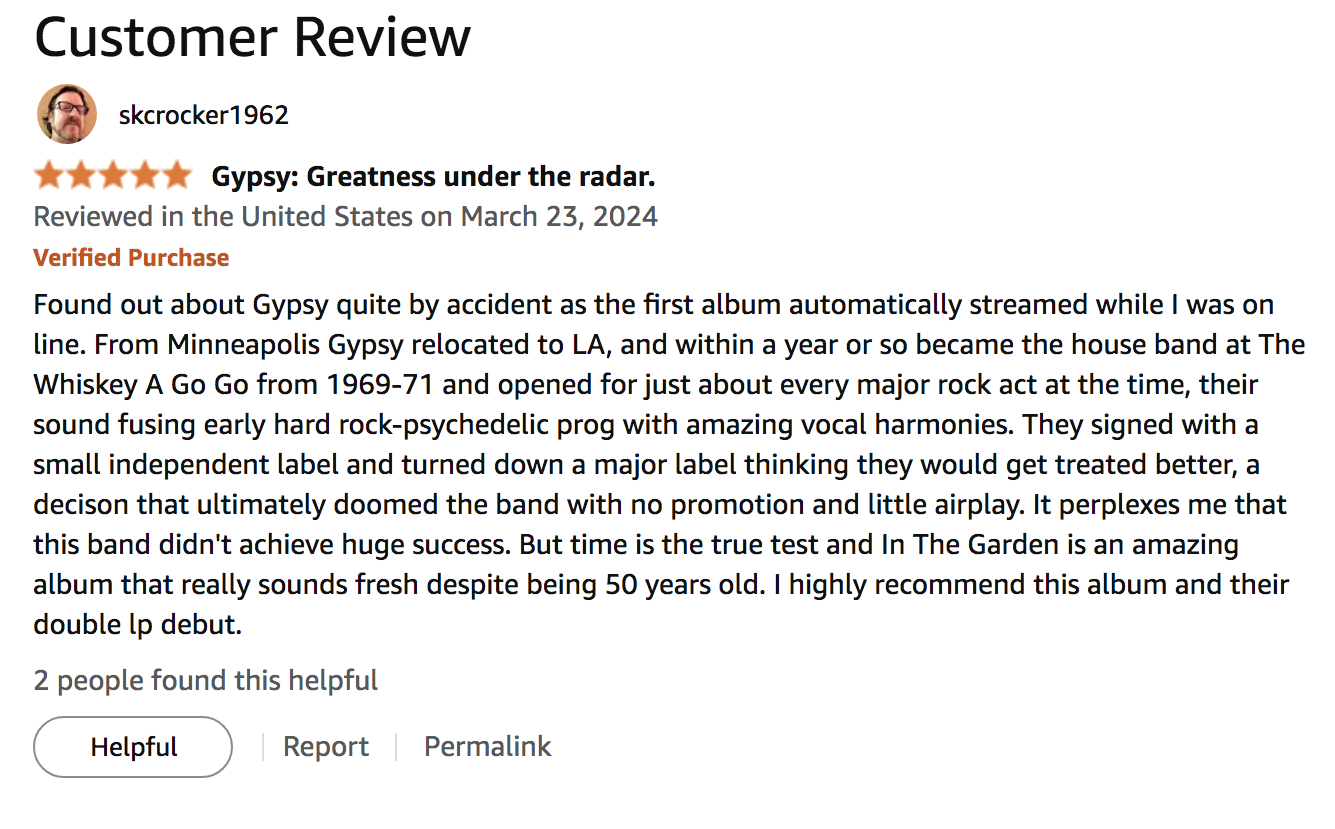Viewport: 1335px width, 829px height.
Task: Open the Report link for this review
Action: click(325, 746)
